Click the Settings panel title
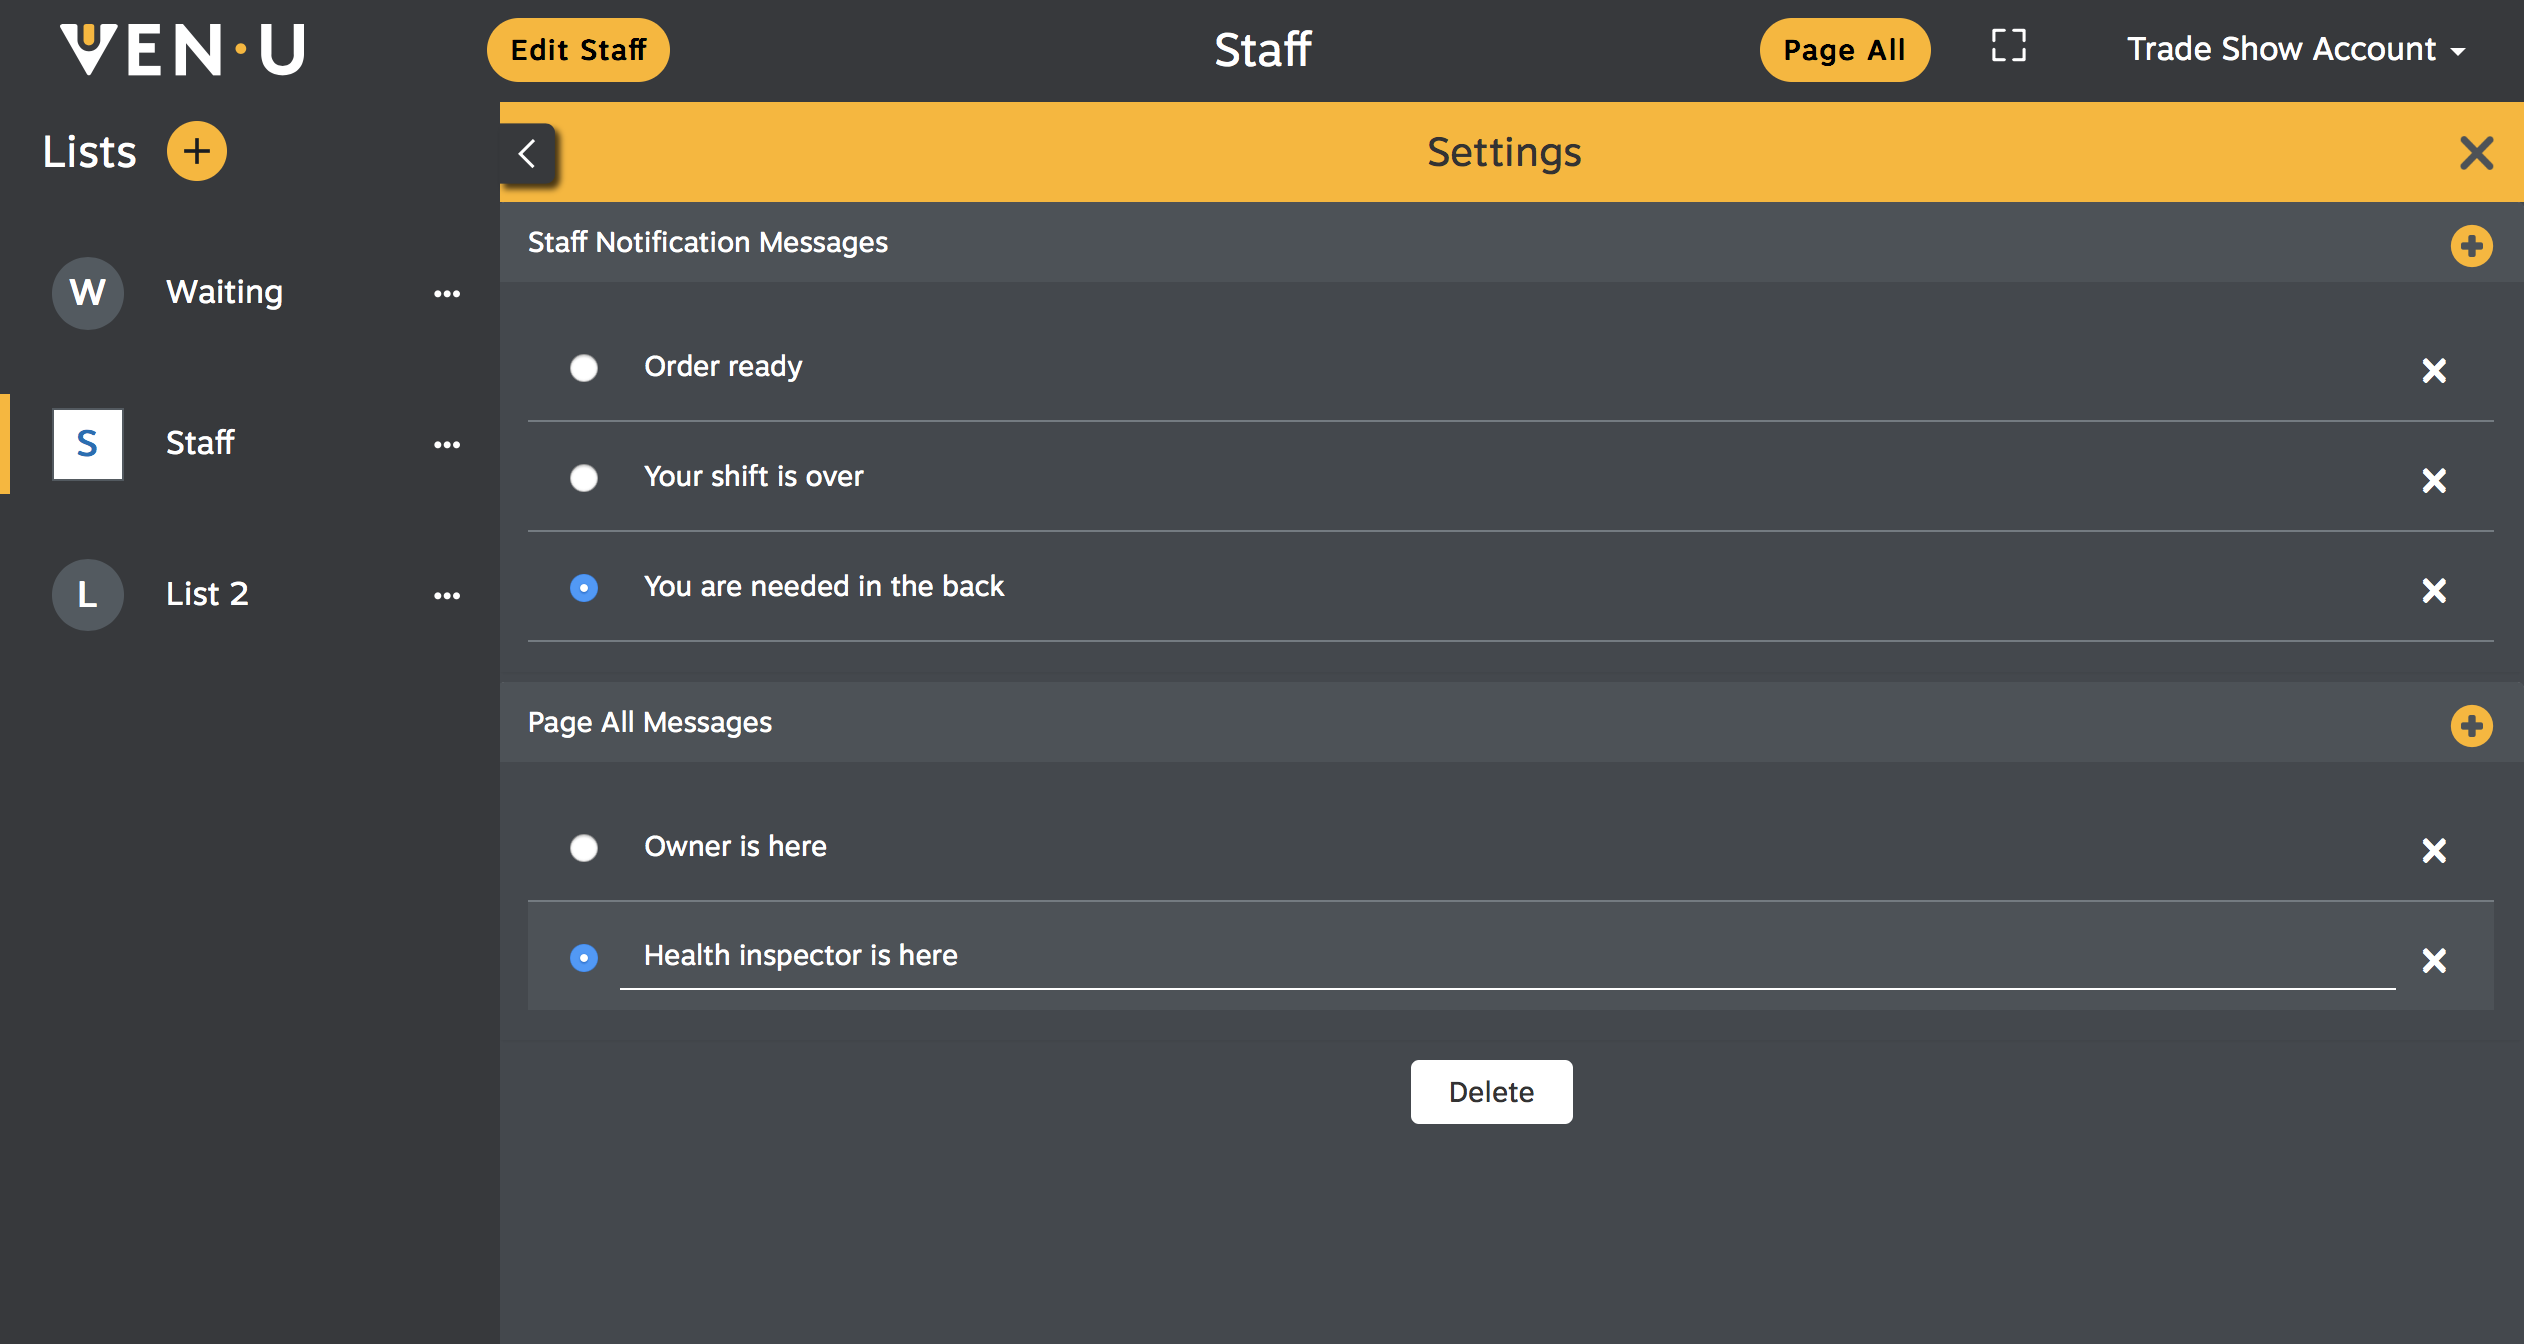 [x=1504, y=153]
